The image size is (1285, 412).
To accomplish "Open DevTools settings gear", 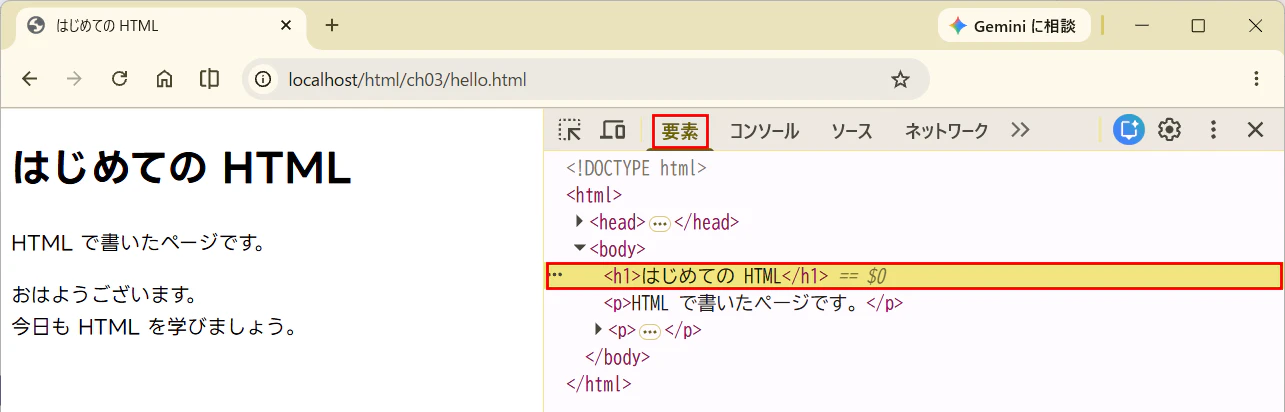I will point(1169,130).
